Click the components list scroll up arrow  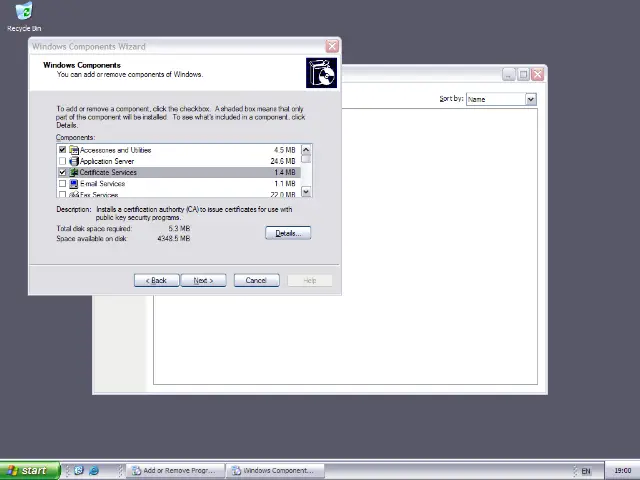[306, 149]
